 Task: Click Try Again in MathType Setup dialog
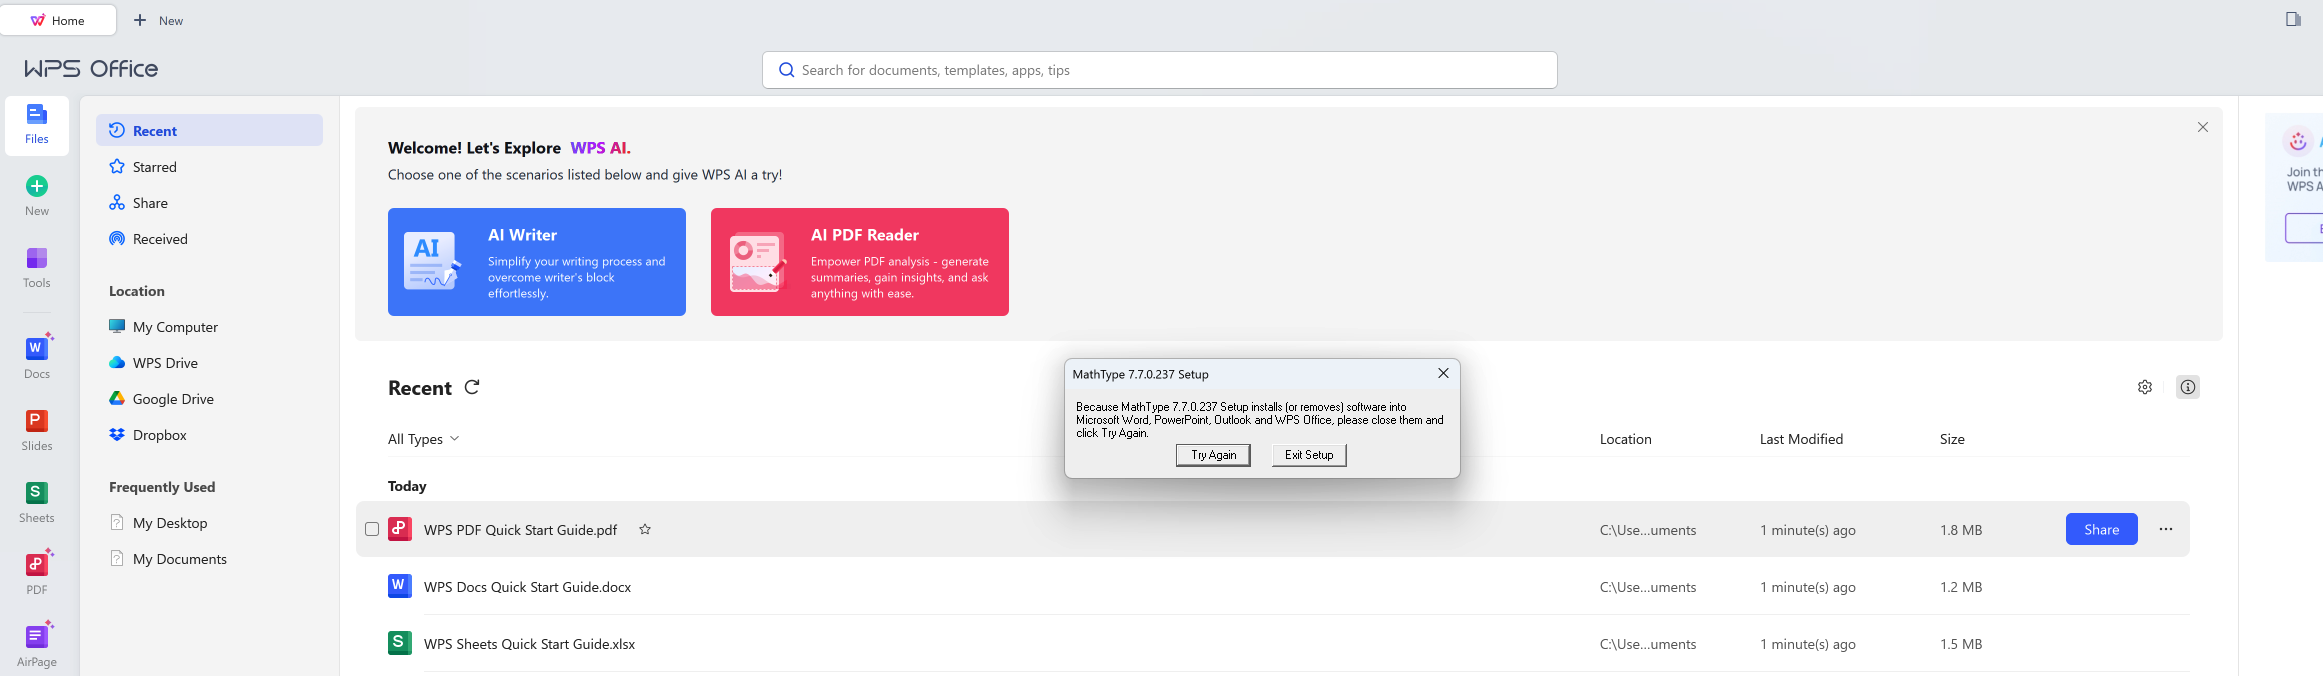[1213, 455]
